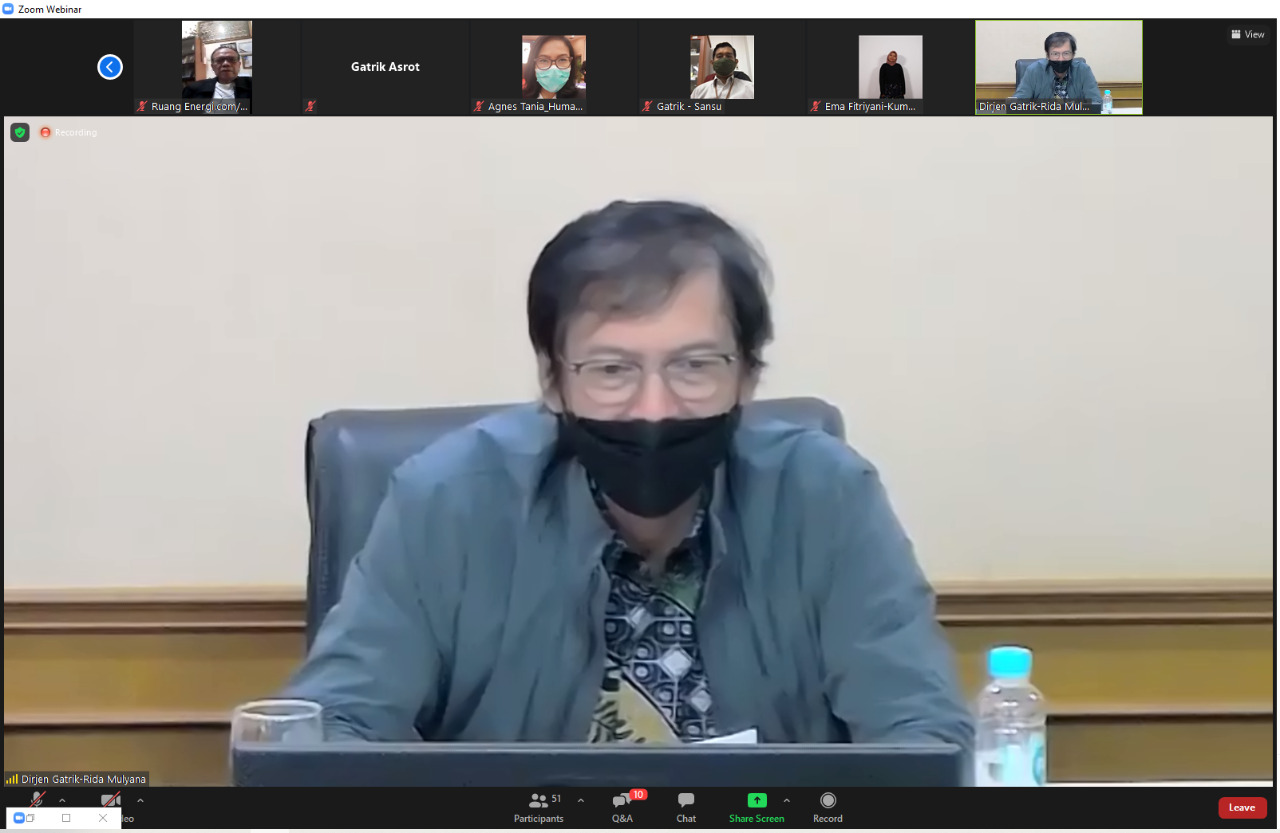Start your video
The image size is (1280, 833).
[x=109, y=799]
